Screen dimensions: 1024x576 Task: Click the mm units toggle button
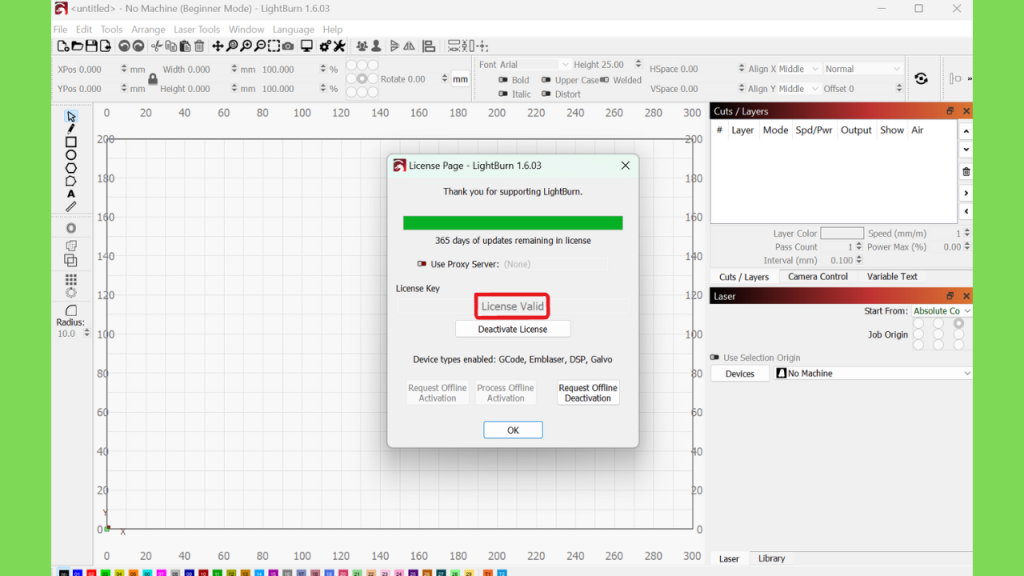(460, 79)
